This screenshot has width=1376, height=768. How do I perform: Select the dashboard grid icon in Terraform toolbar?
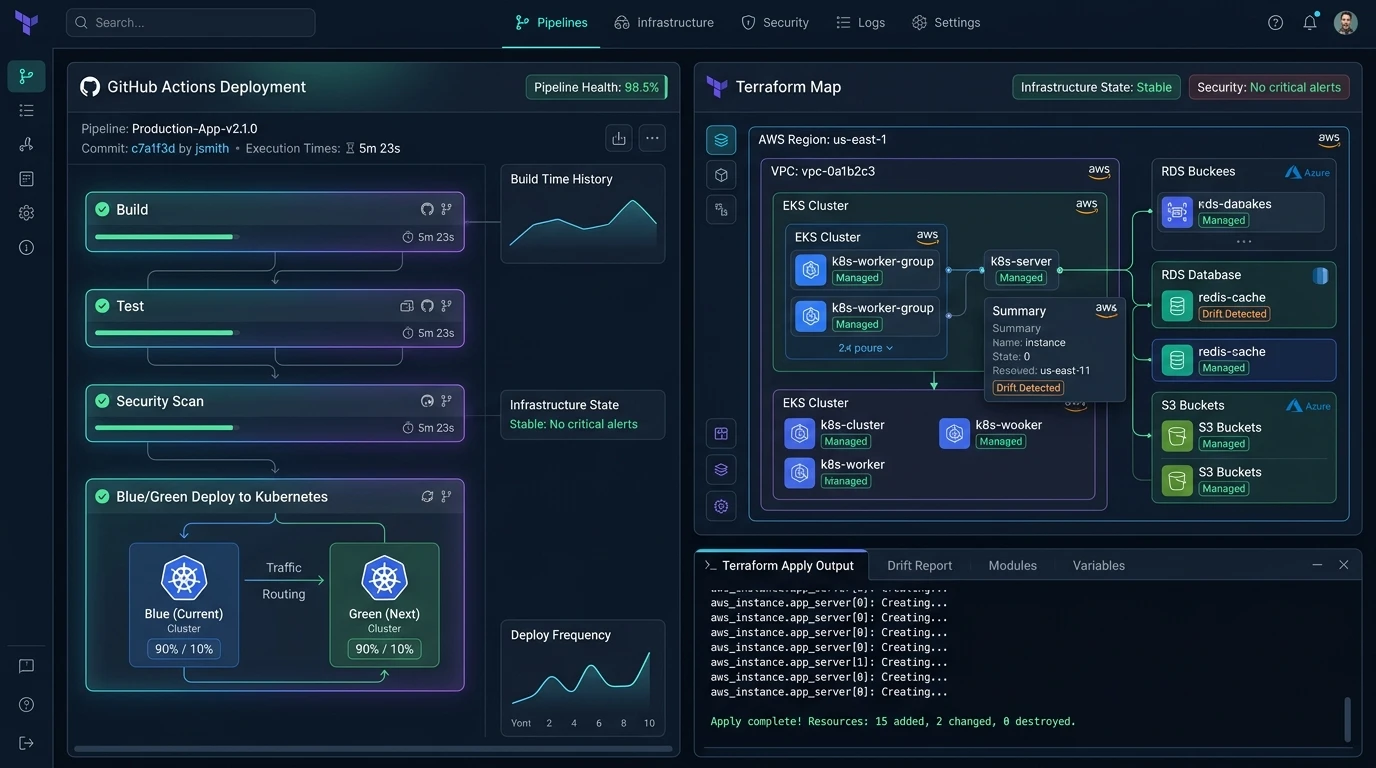pyautogui.click(x=721, y=434)
